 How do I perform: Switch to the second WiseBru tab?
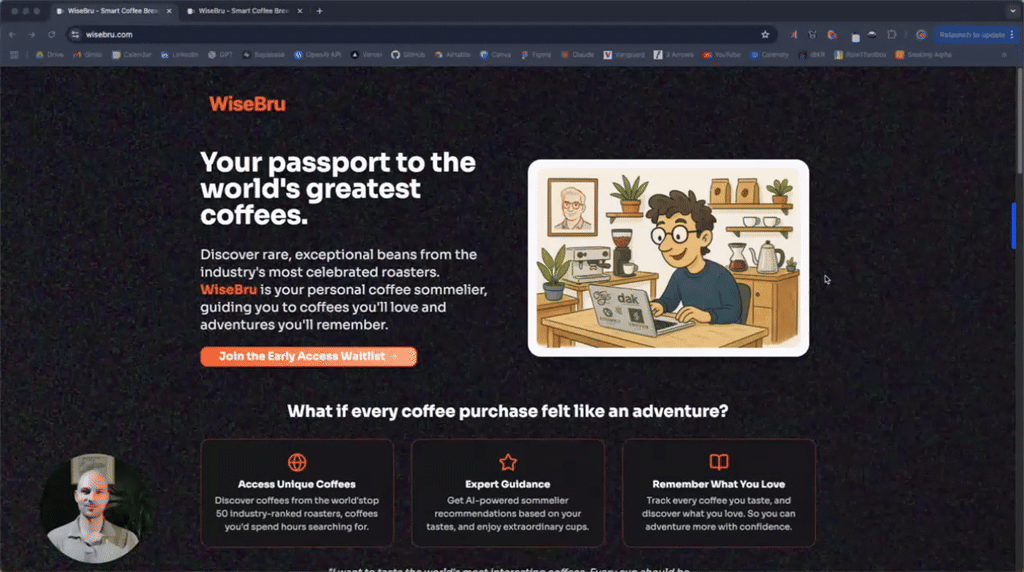(244, 11)
